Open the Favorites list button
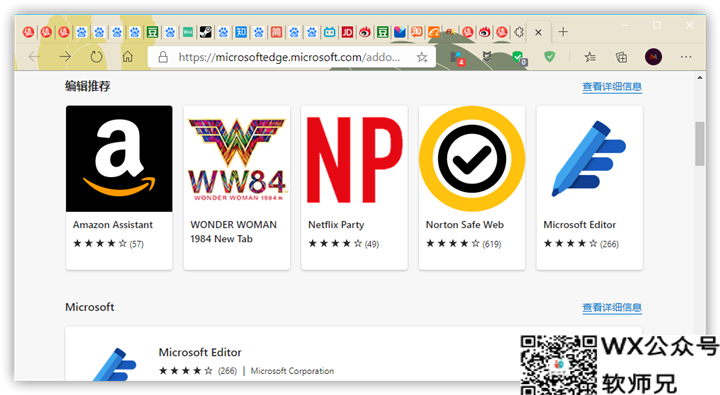The width and height of the screenshot is (720, 395). (x=590, y=57)
